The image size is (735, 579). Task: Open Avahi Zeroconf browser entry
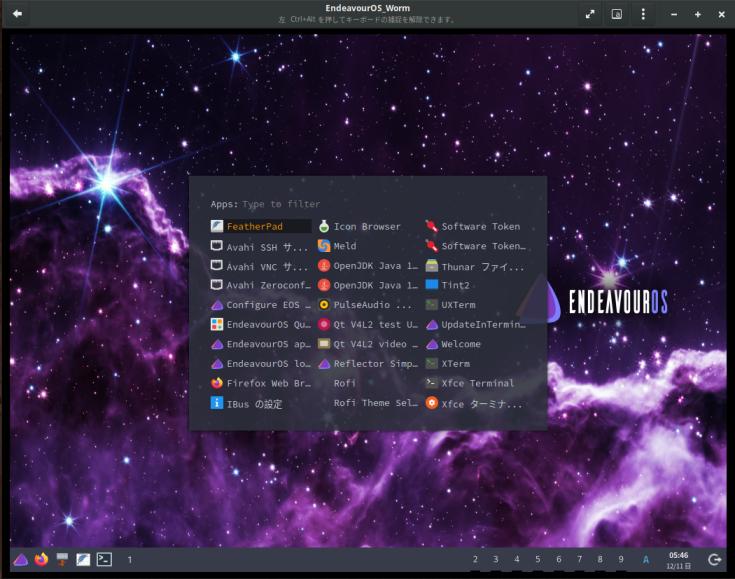point(261,285)
